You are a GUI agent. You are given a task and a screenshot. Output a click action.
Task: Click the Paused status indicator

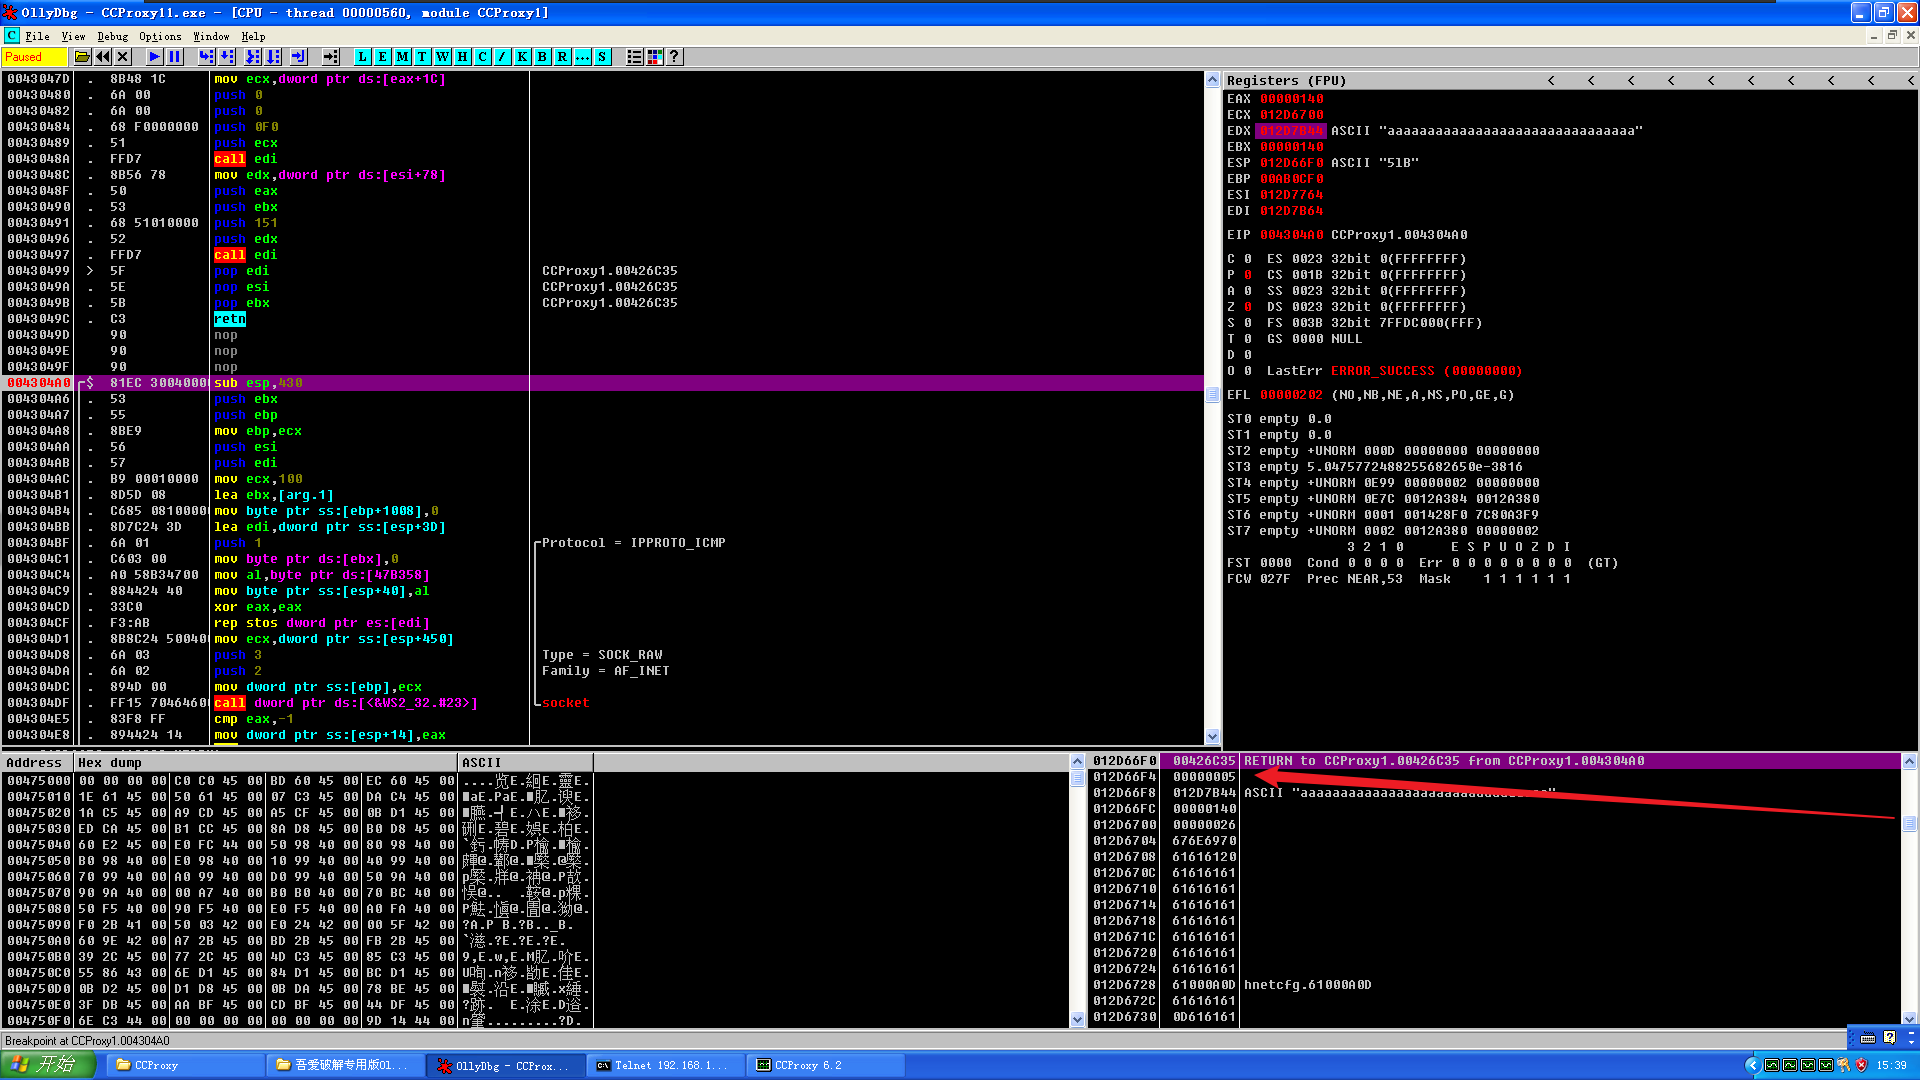click(34, 57)
